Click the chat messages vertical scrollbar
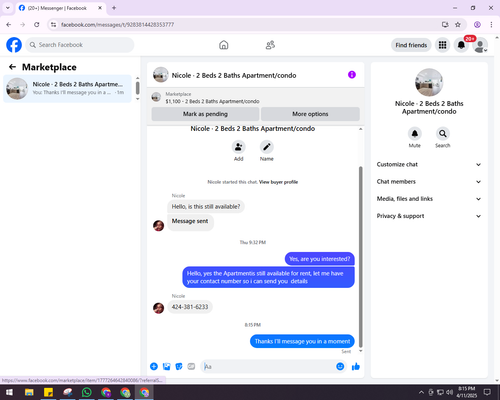Screen dimensions: 500x400 (x=360, y=257)
